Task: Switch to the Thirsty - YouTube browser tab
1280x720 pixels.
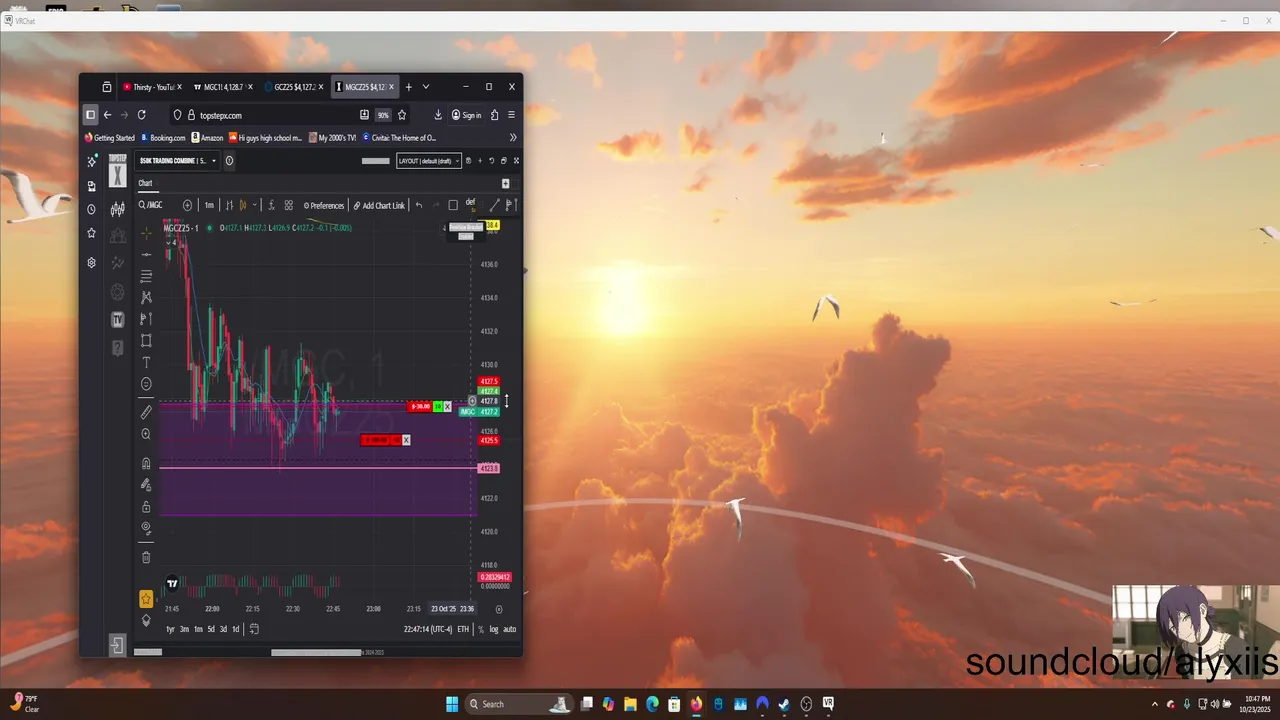Action: click(x=153, y=87)
